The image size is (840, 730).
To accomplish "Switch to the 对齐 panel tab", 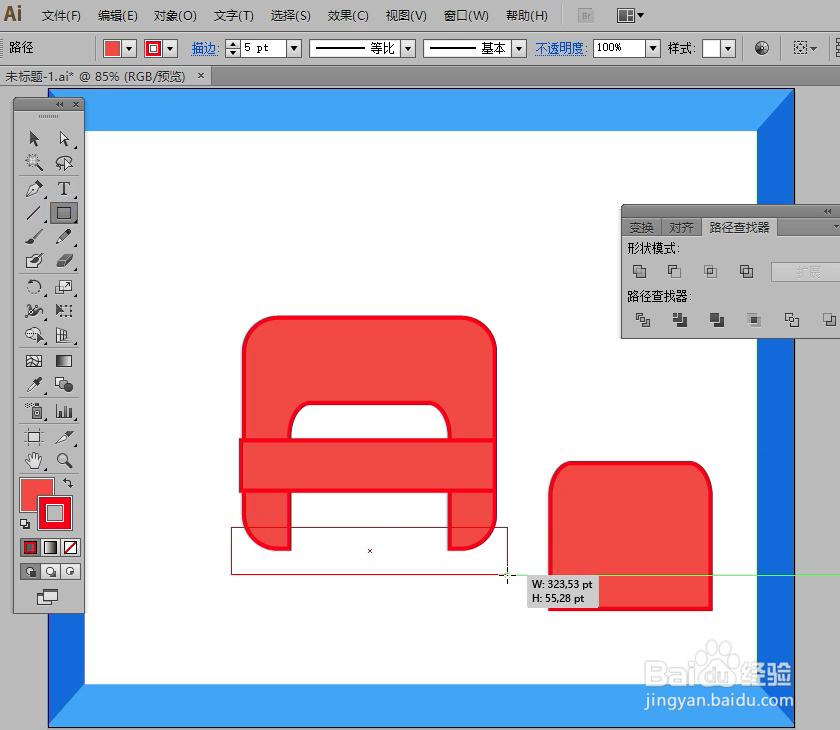I will coord(681,226).
